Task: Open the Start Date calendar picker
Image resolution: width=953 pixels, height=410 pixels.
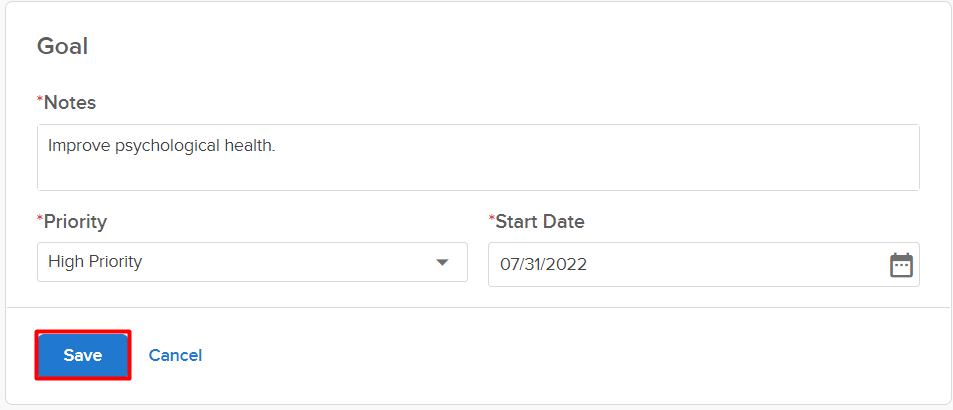Action: coord(901,265)
